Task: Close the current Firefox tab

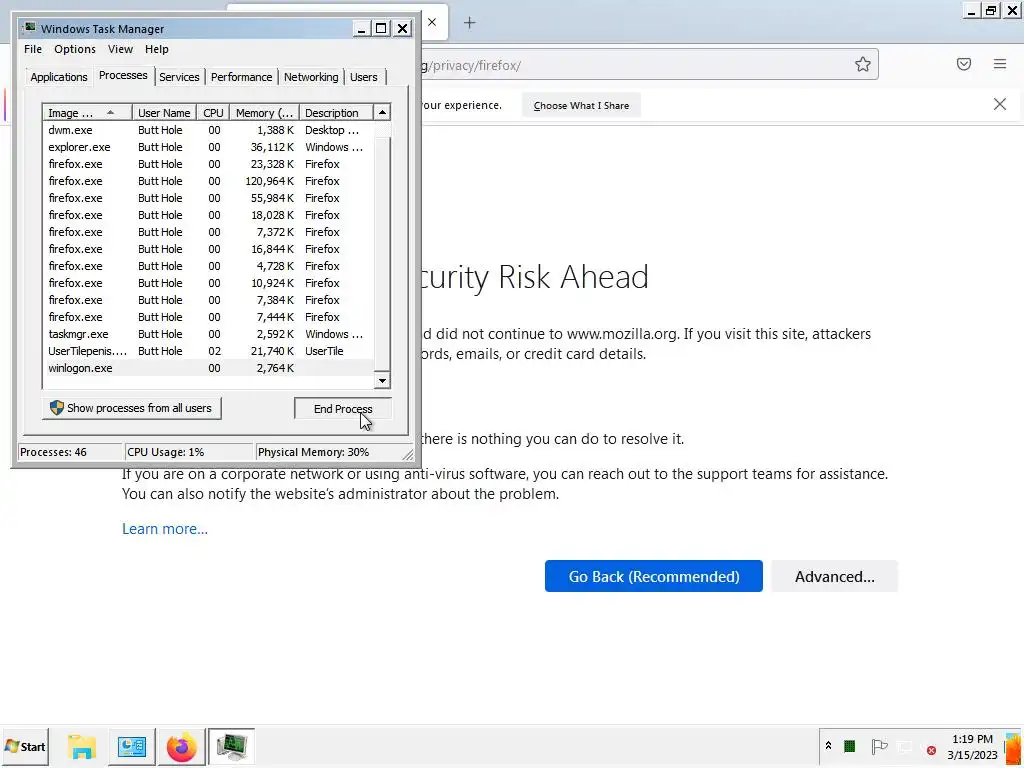Action: click(432, 22)
